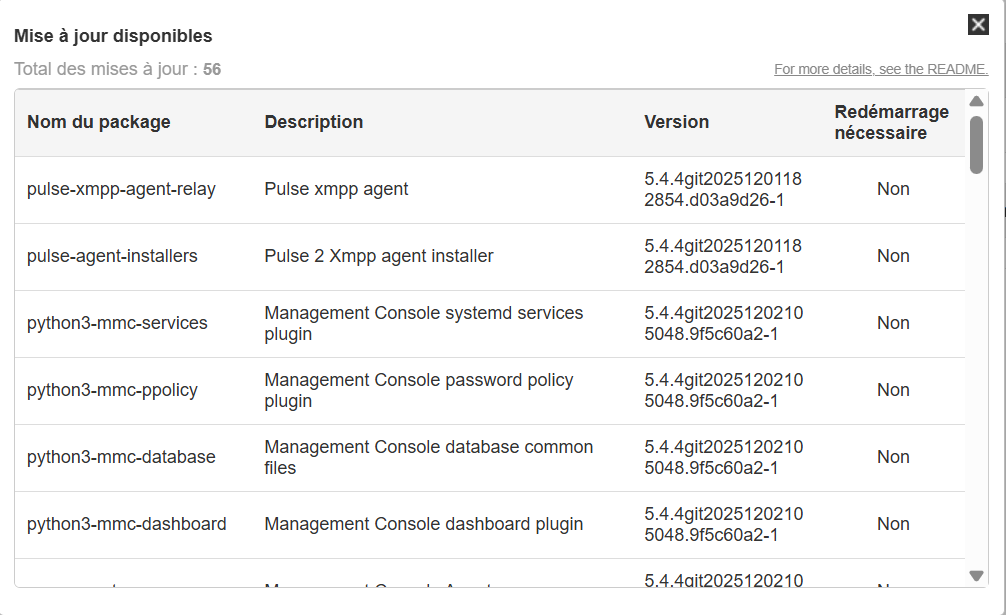Click the Description column header
The width and height of the screenshot is (1006, 615).
pos(314,122)
